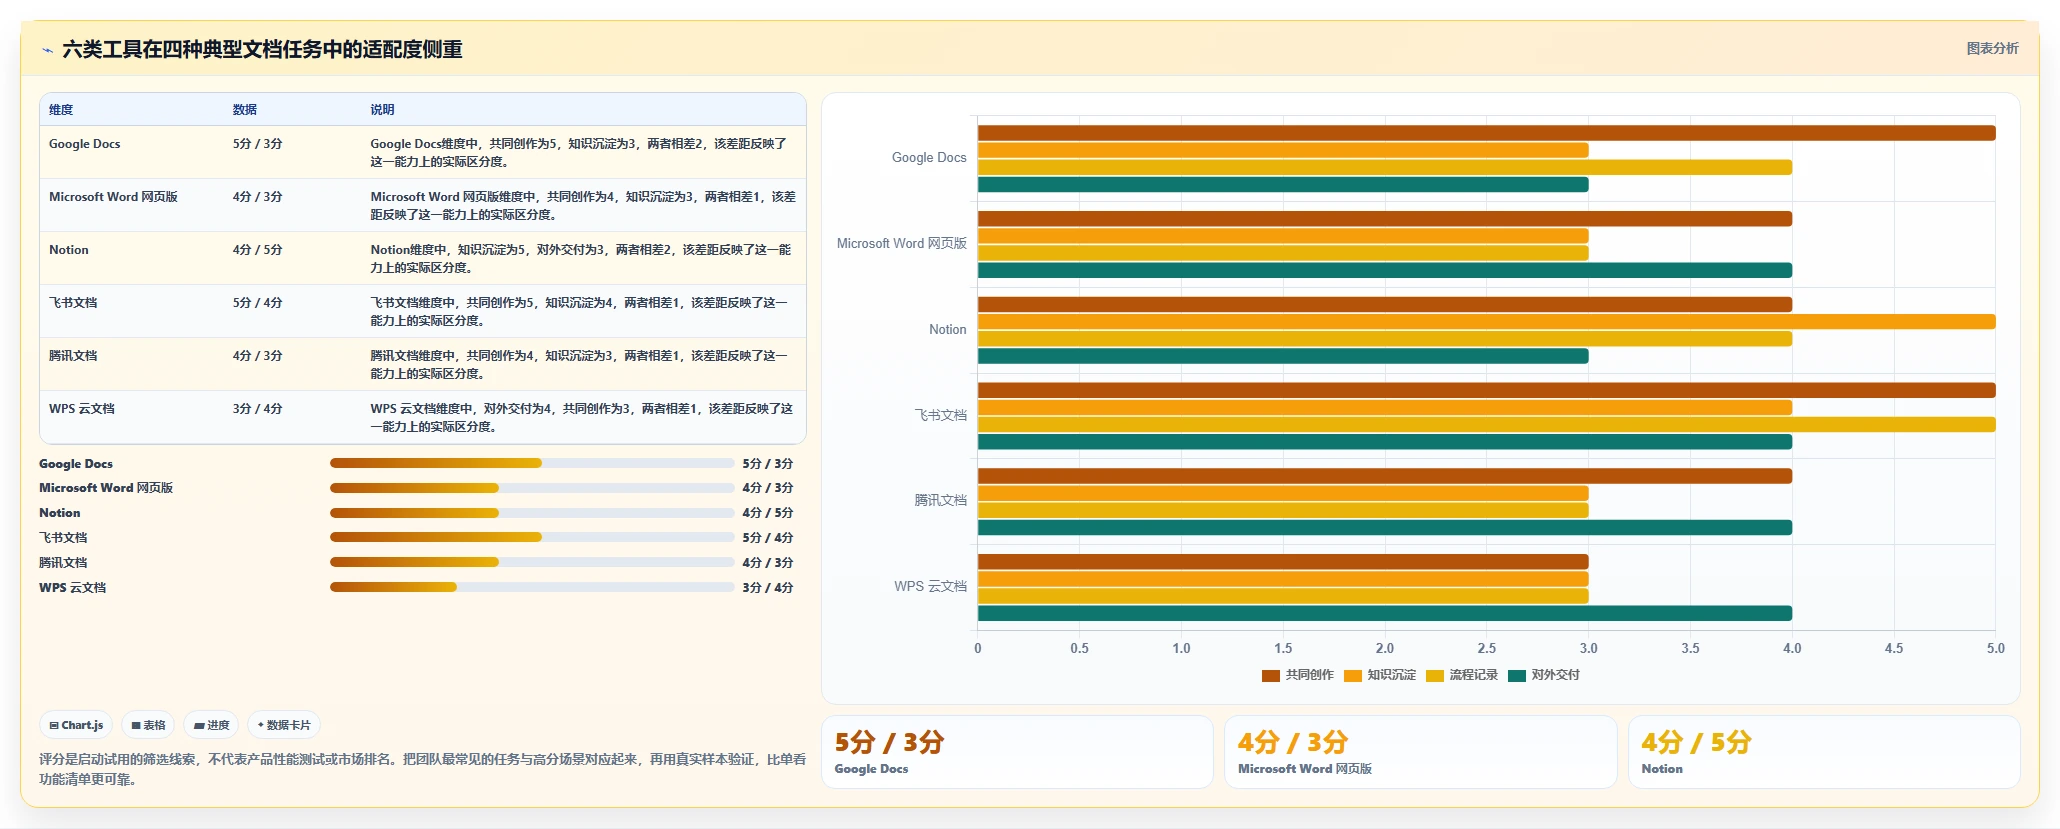
Task: Click the 腾讯文档 共同创作 chart bar
Action: click(1385, 476)
